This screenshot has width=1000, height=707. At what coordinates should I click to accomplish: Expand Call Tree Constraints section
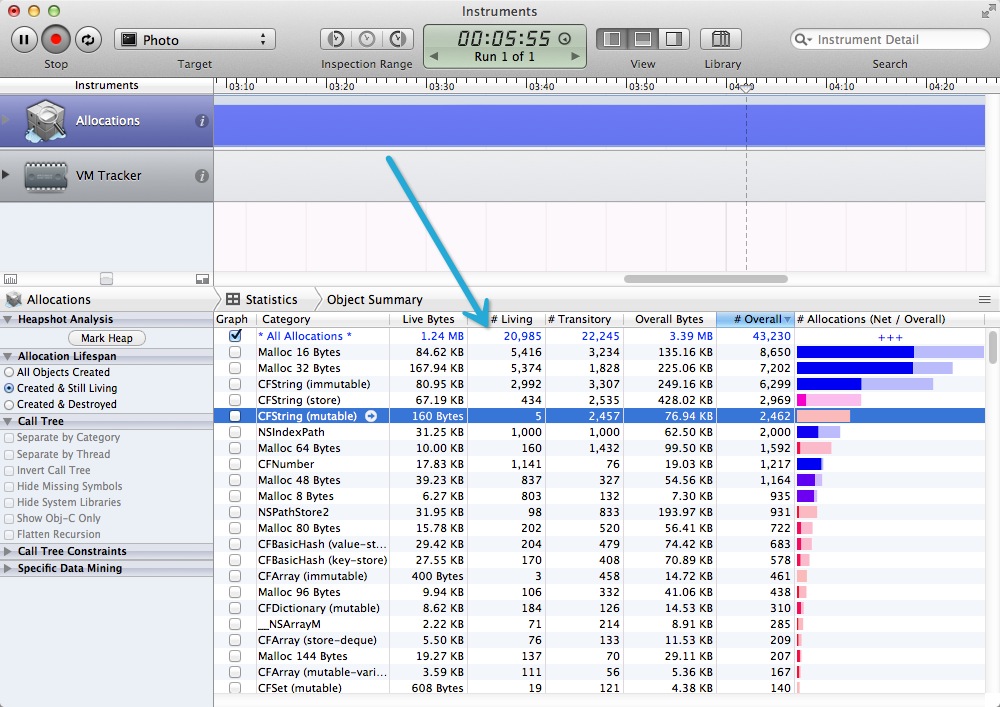click(x=8, y=551)
